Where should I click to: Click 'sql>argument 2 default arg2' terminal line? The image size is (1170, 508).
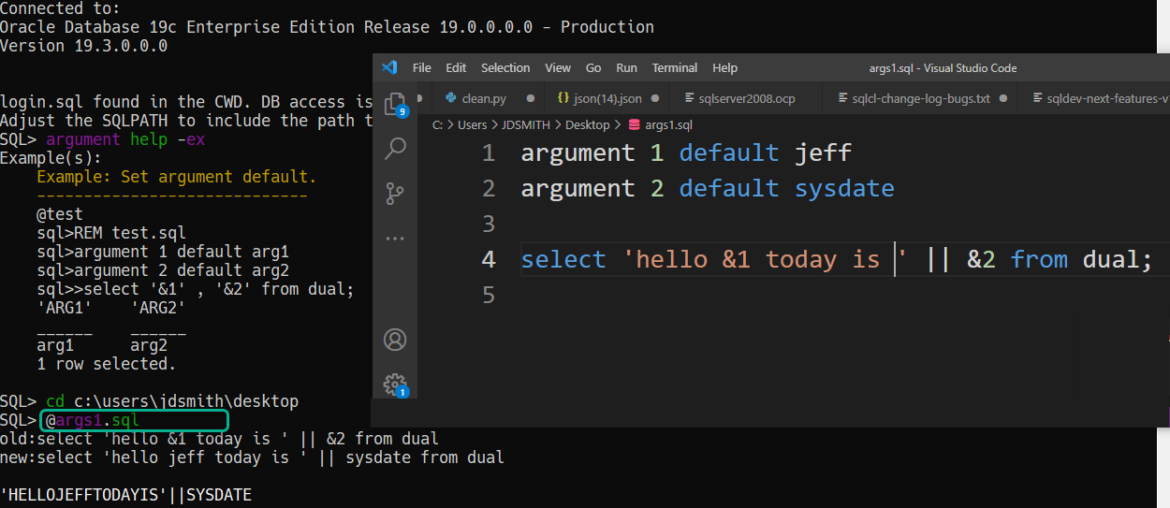pos(163,270)
